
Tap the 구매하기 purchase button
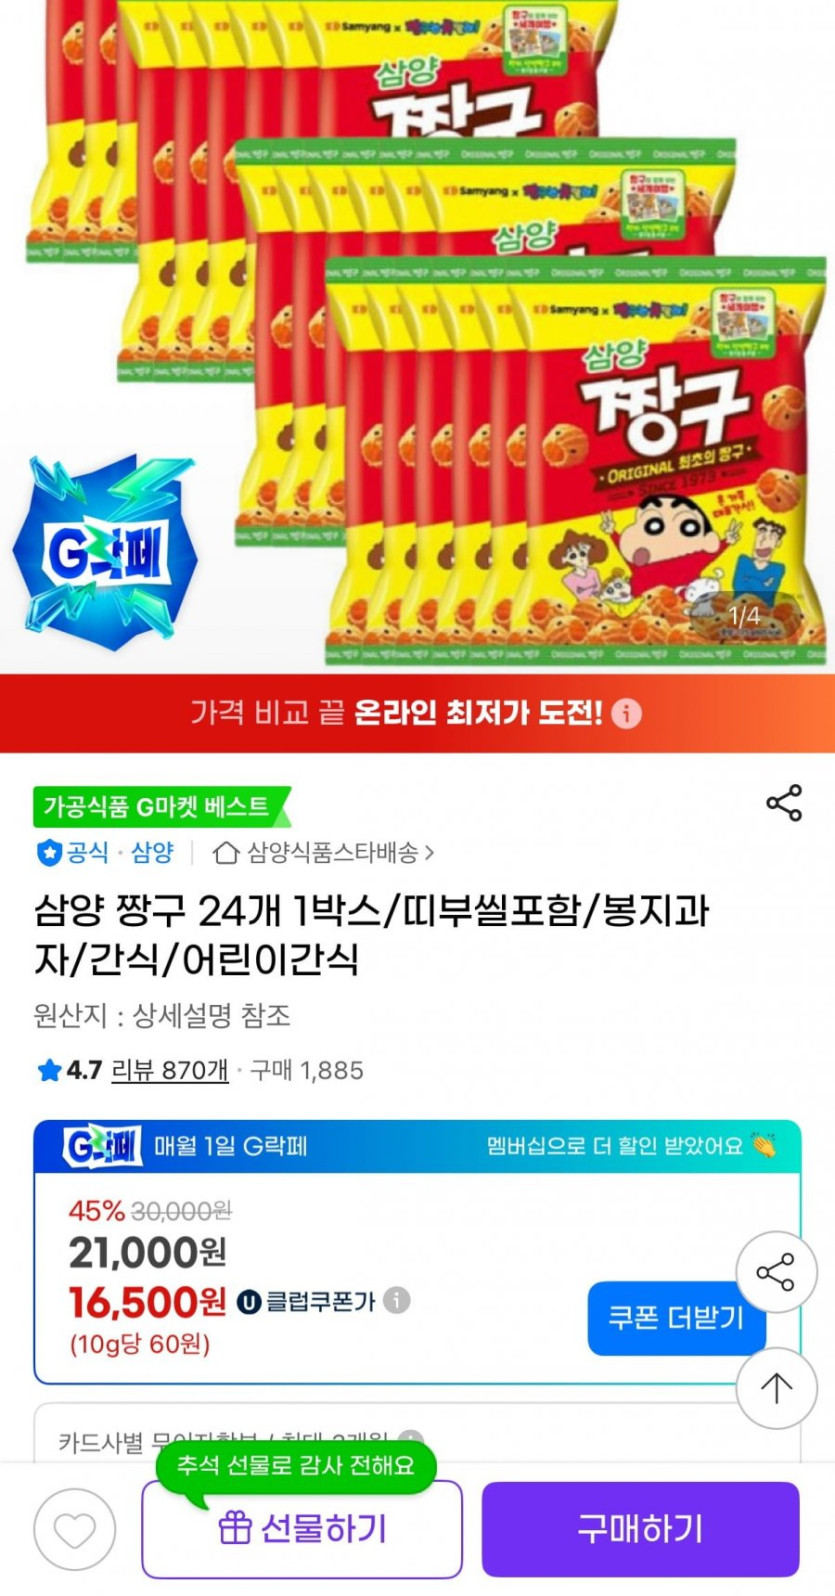tap(640, 1529)
